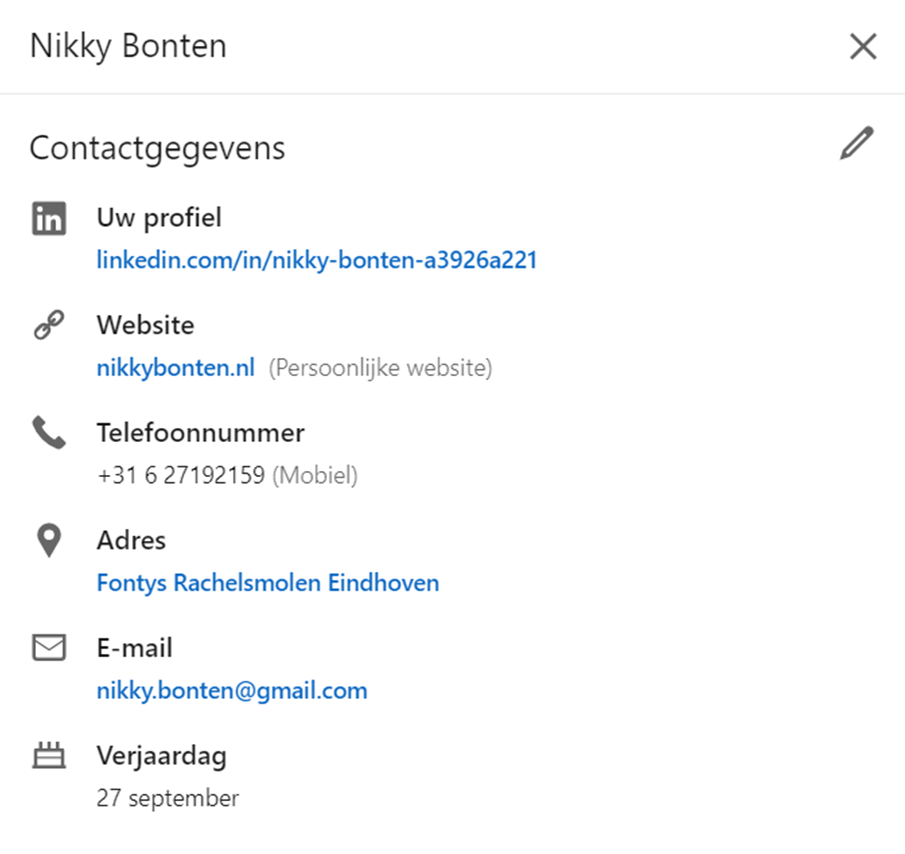This screenshot has height=854, width=905.
Task: Click the phone handset icon
Action: (49, 432)
